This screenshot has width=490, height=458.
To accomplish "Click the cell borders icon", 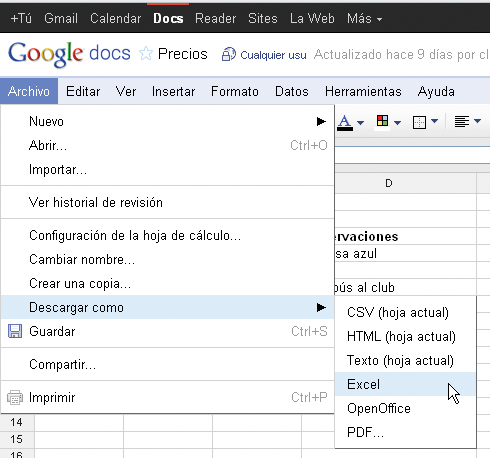I will coord(419,122).
